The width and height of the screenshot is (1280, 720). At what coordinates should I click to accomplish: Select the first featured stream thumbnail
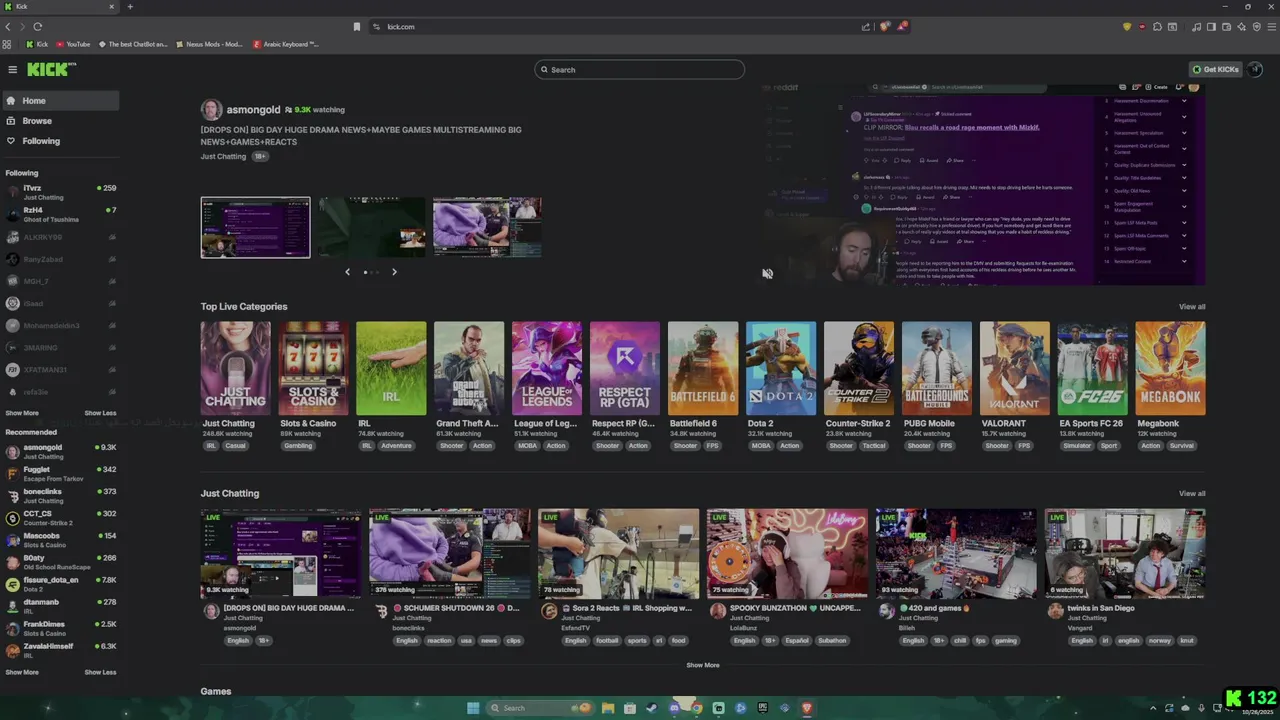point(255,227)
